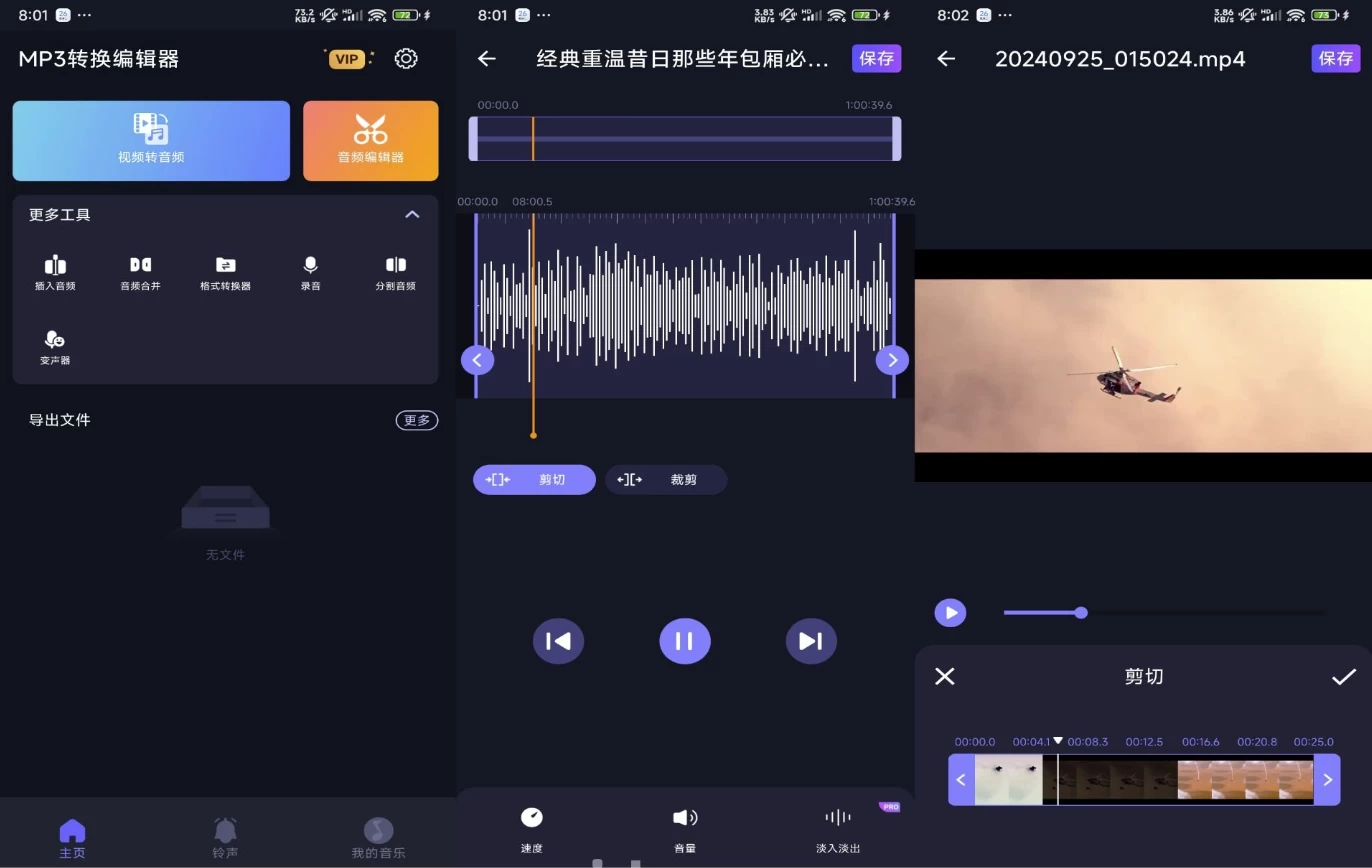Save the 20240925_015024.mp4 video with 保存

[1335, 59]
